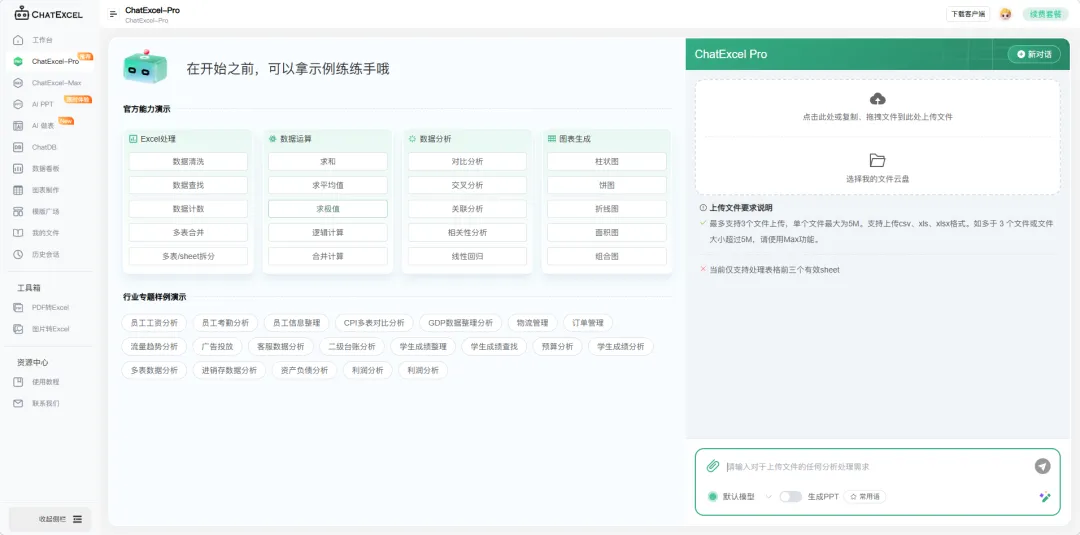Click the 图片转Excel tool icon
1080x535 pixels.
click(x=19, y=329)
